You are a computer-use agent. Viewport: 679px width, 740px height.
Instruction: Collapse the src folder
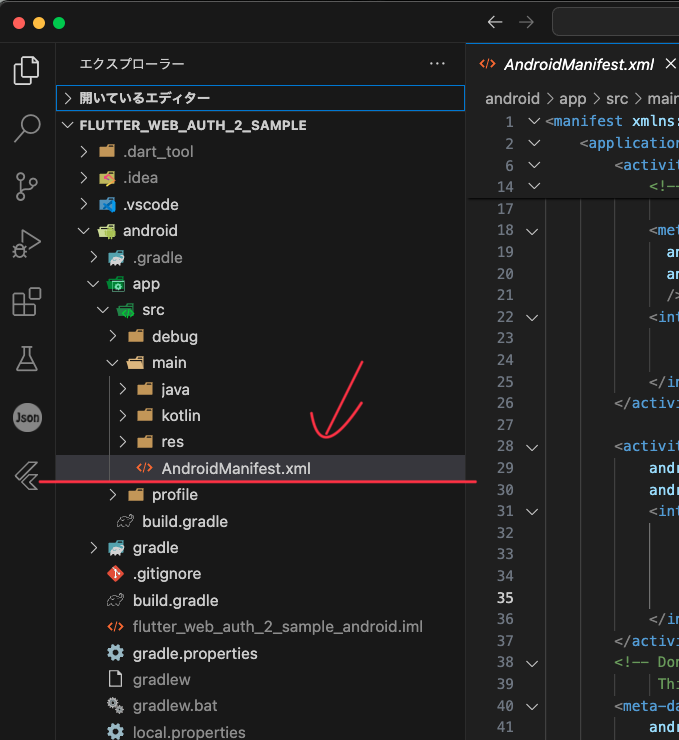pos(260,310)
